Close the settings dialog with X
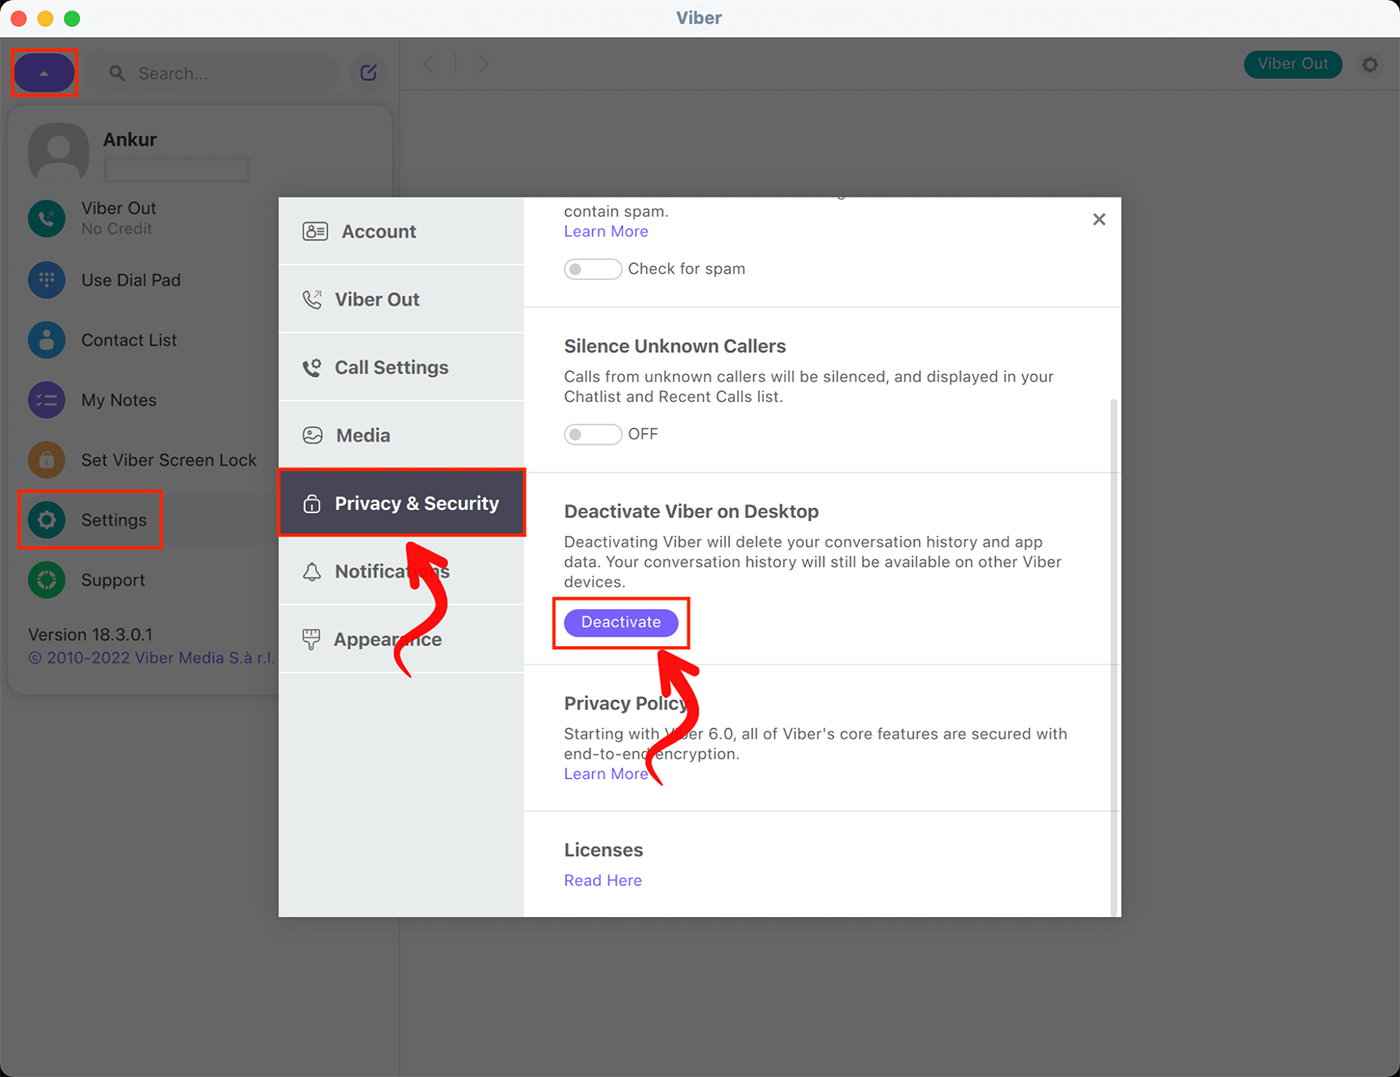Screen dimensions: 1400x1077 pos(1099,219)
